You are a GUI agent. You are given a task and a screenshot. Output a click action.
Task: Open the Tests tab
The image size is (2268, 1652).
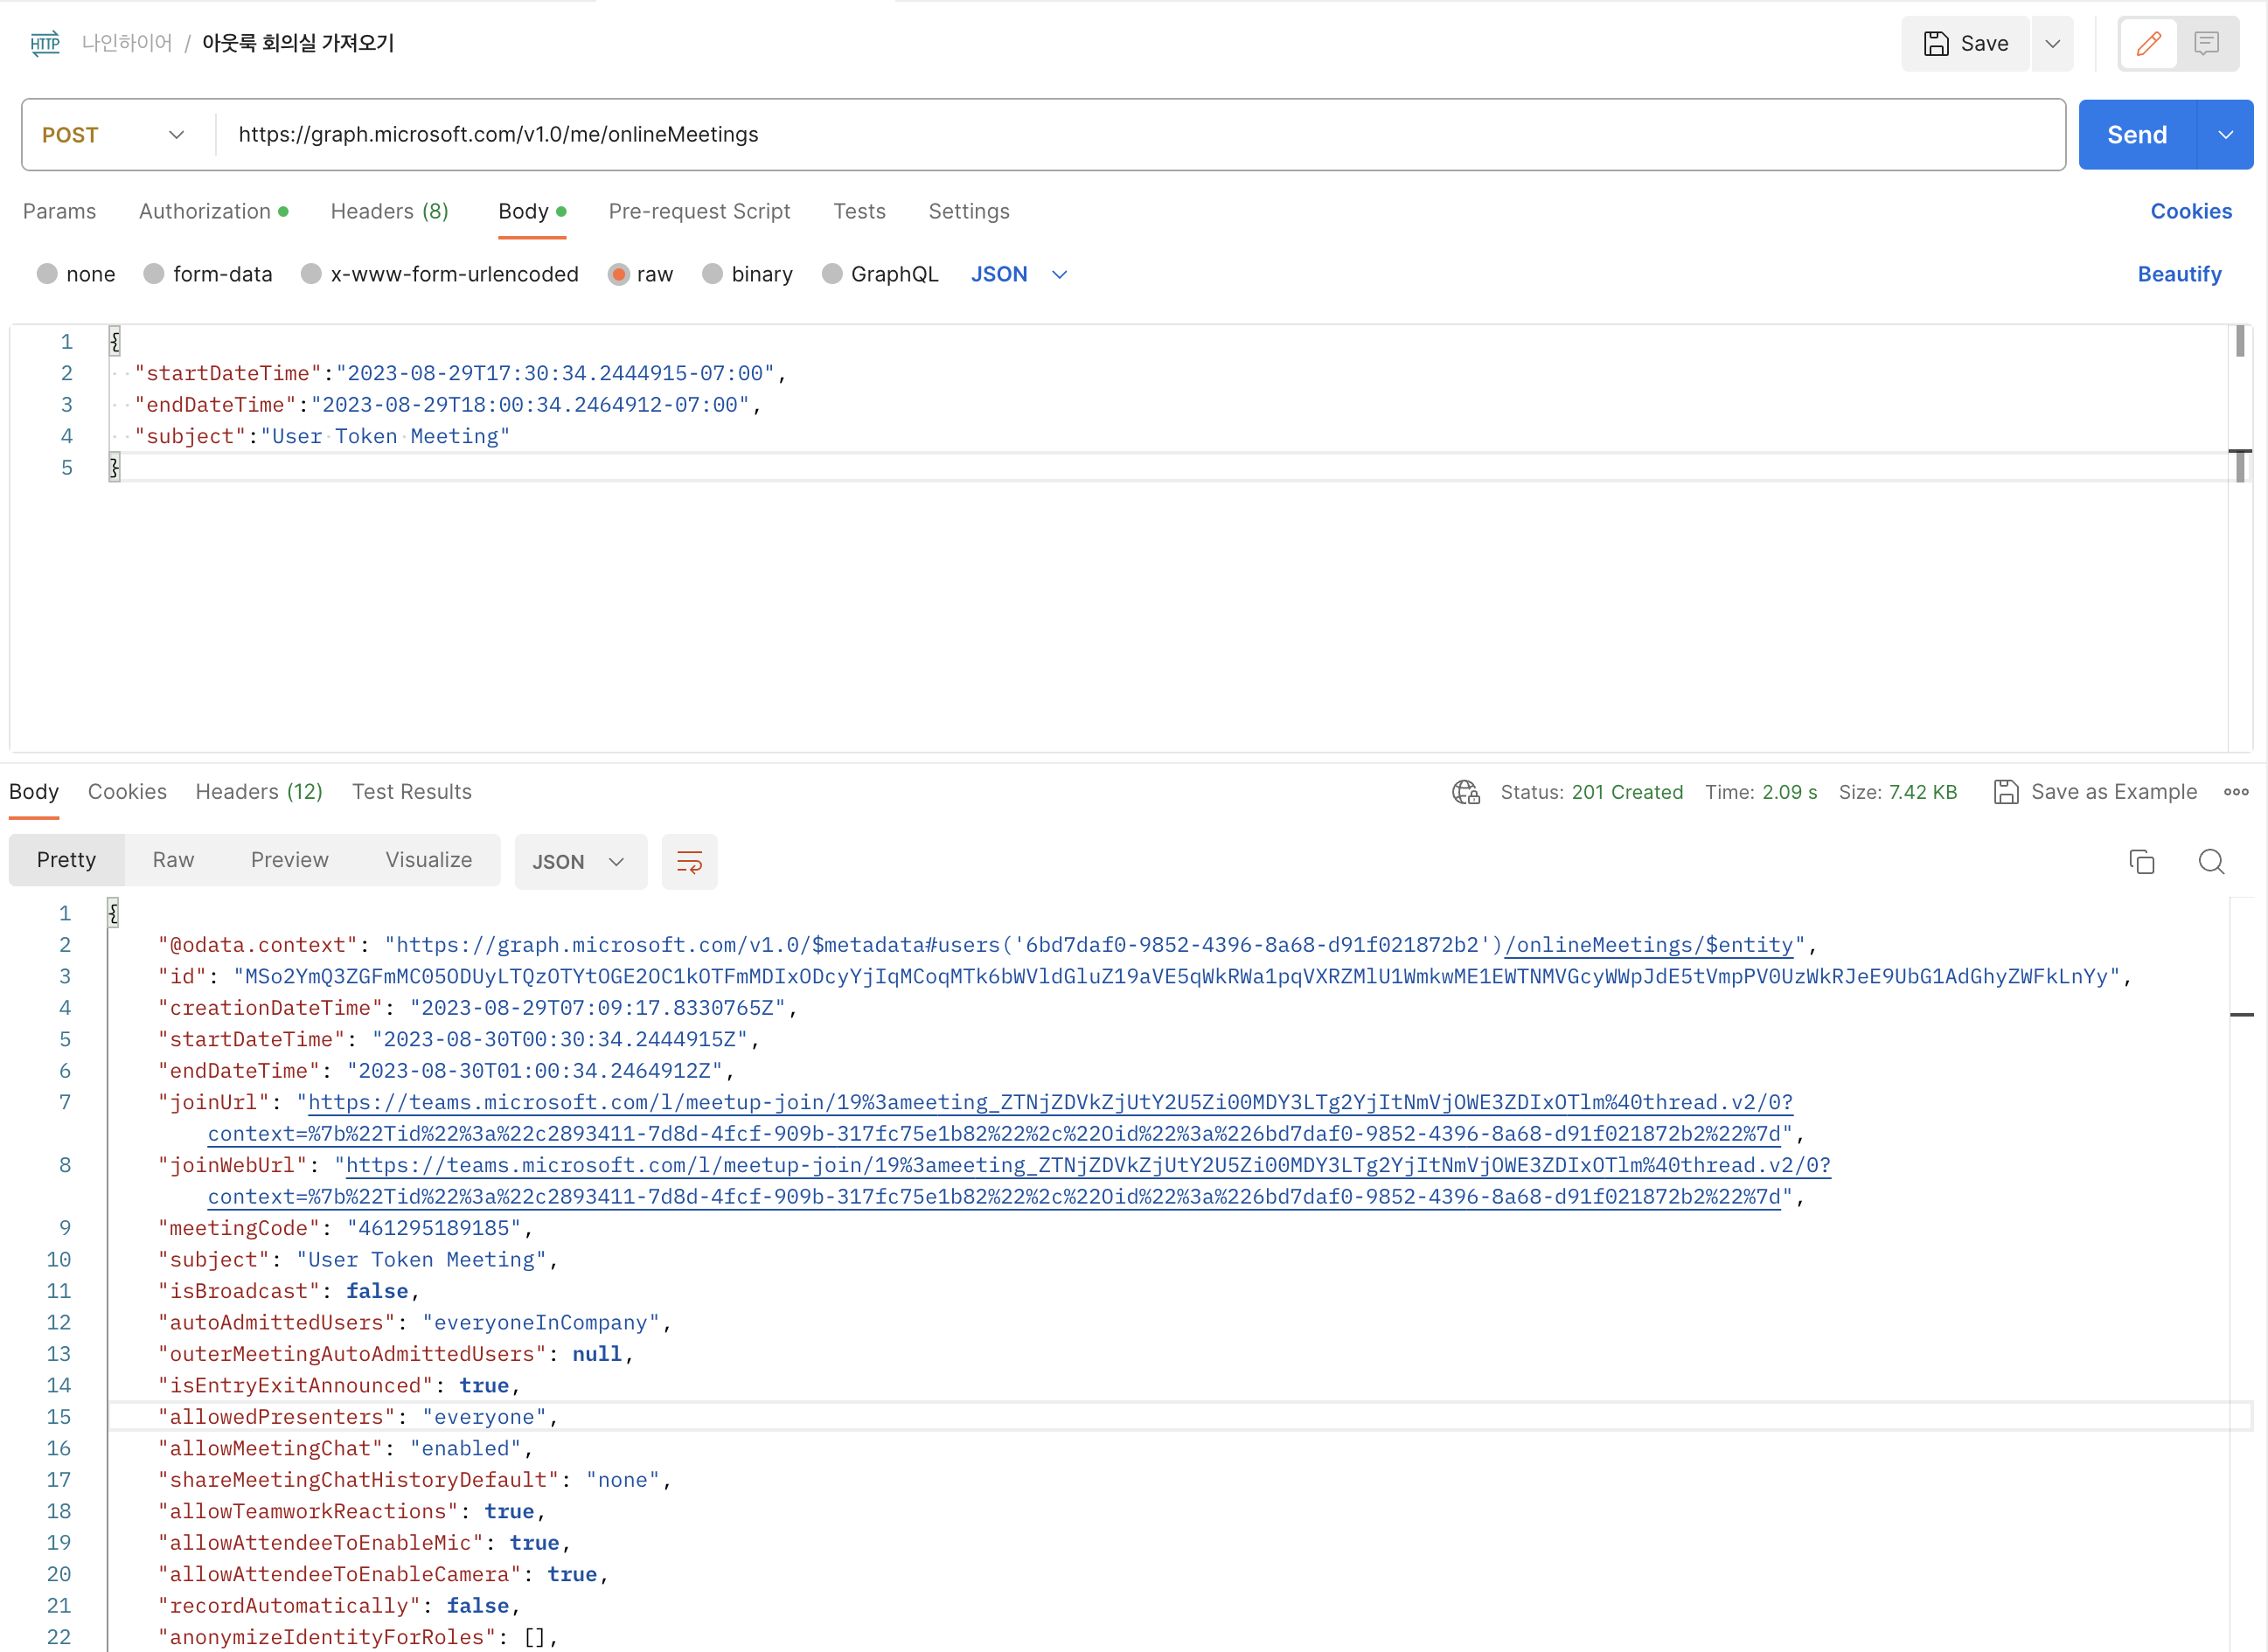tap(859, 211)
